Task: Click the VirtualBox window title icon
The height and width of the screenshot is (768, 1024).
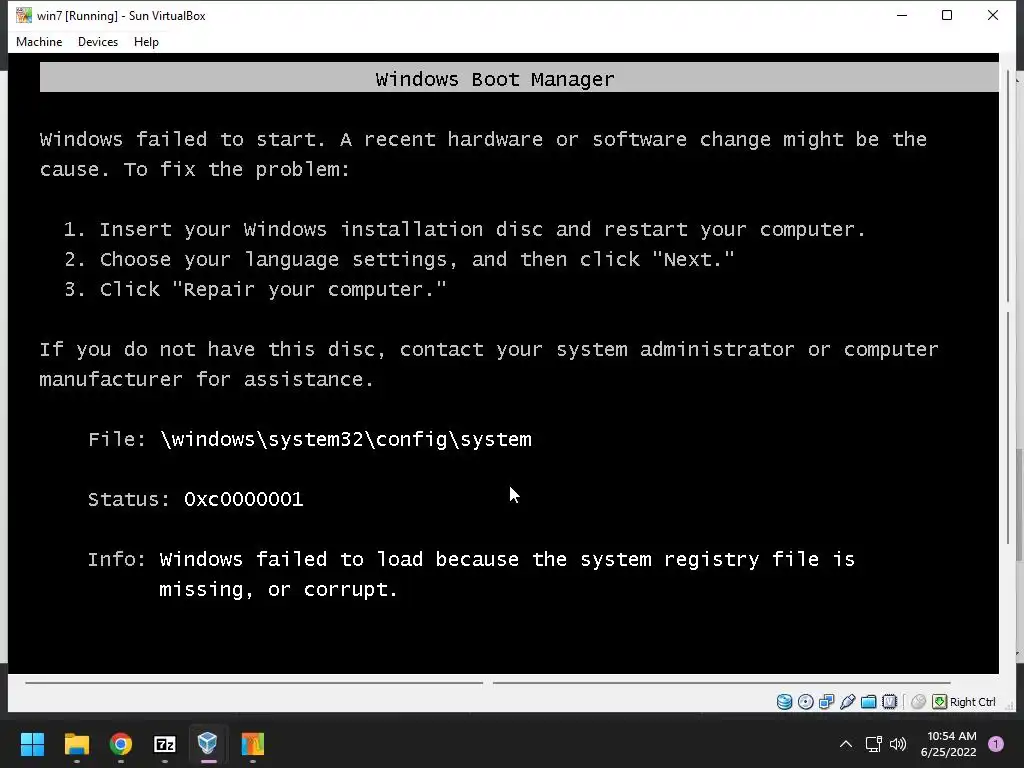Action: [x=24, y=15]
